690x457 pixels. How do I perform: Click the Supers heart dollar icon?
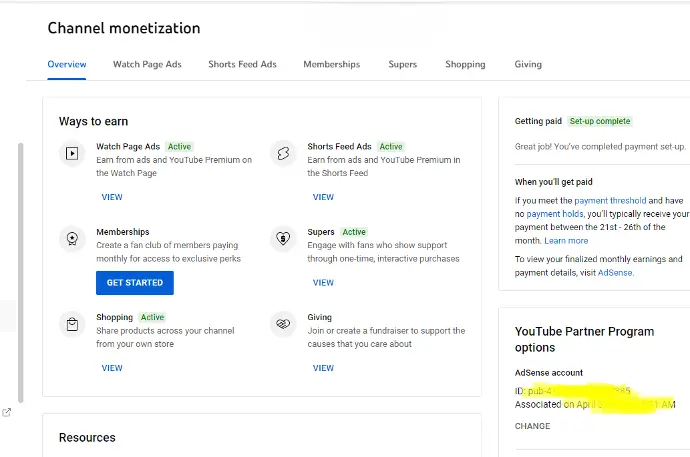click(283, 239)
